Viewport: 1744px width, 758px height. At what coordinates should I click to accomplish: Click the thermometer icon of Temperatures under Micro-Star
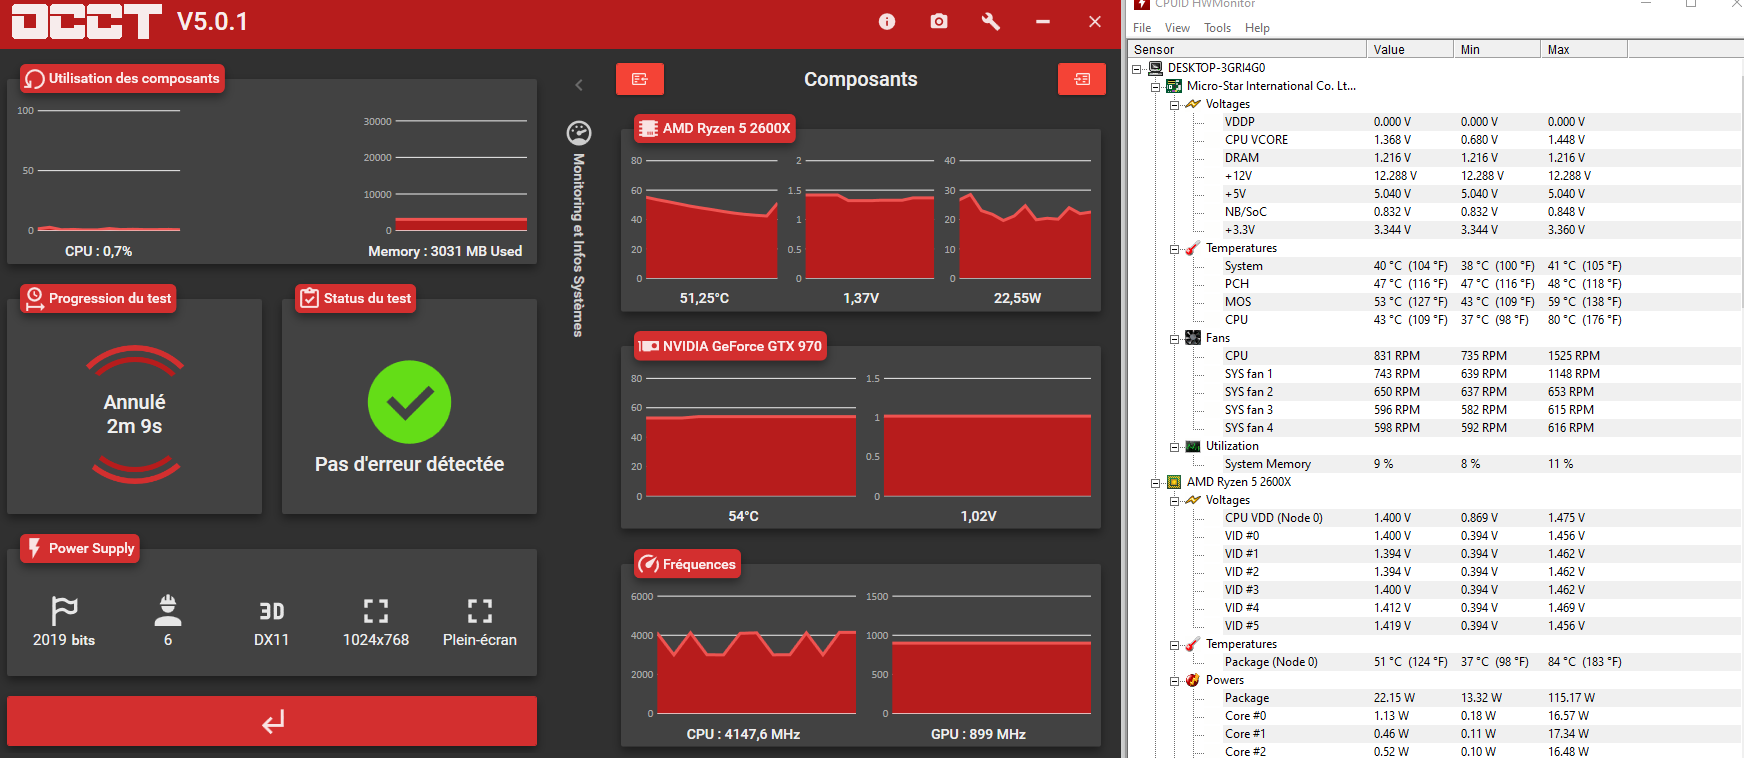[1193, 248]
